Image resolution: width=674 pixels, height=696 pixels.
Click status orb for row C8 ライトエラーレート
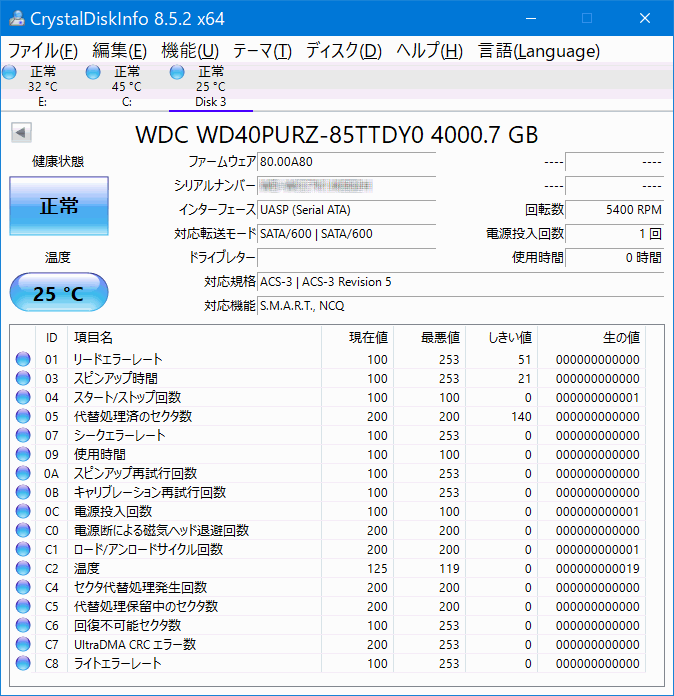point(23,663)
